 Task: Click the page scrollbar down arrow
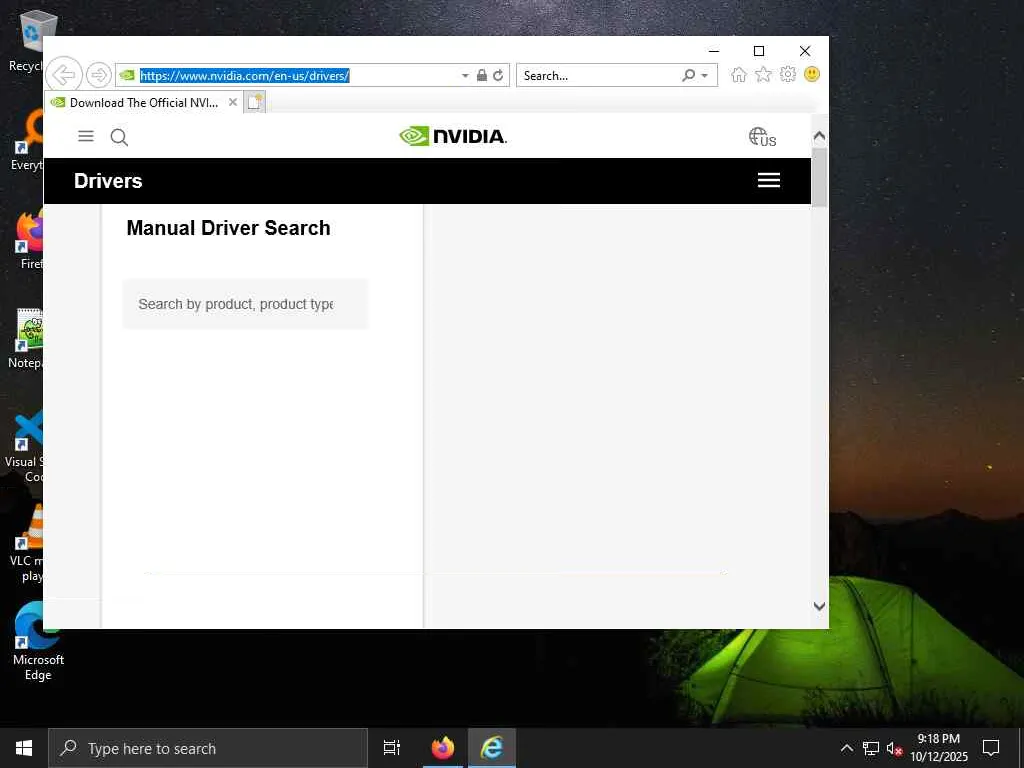pos(819,606)
